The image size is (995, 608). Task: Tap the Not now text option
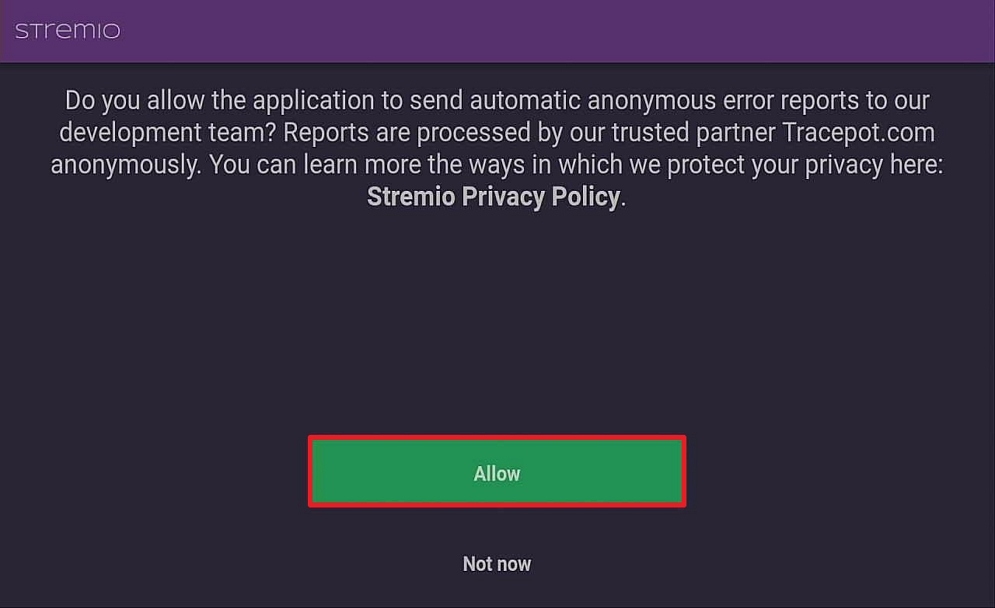point(496,564)
